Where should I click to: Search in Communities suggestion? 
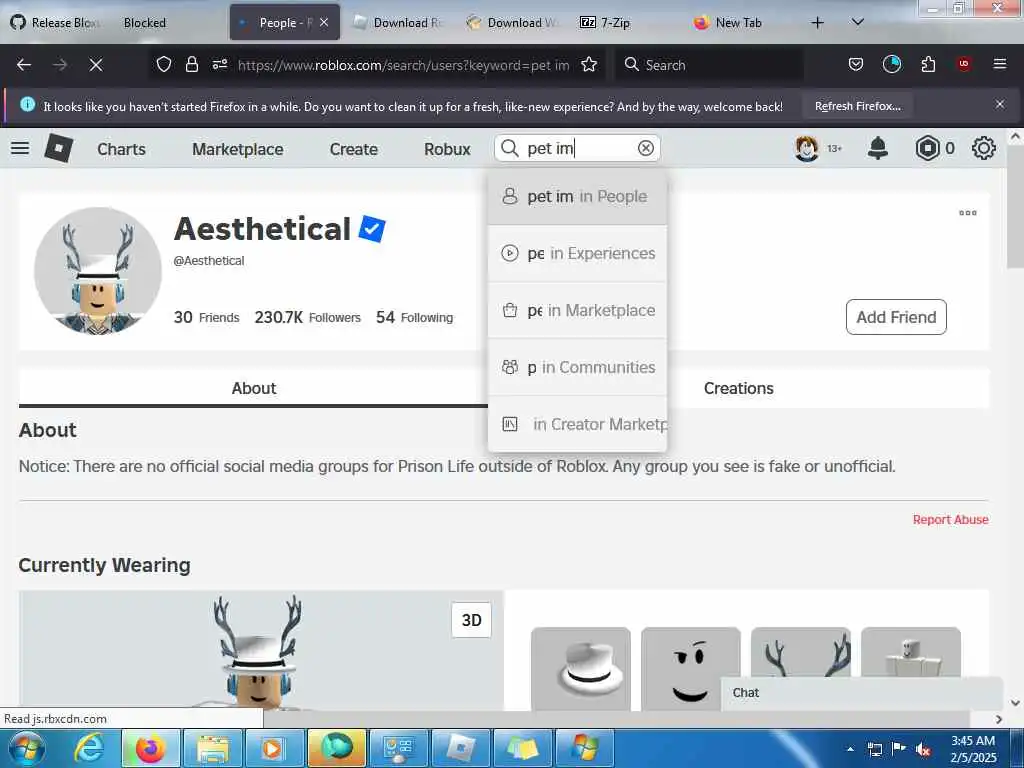pos(577,367)
